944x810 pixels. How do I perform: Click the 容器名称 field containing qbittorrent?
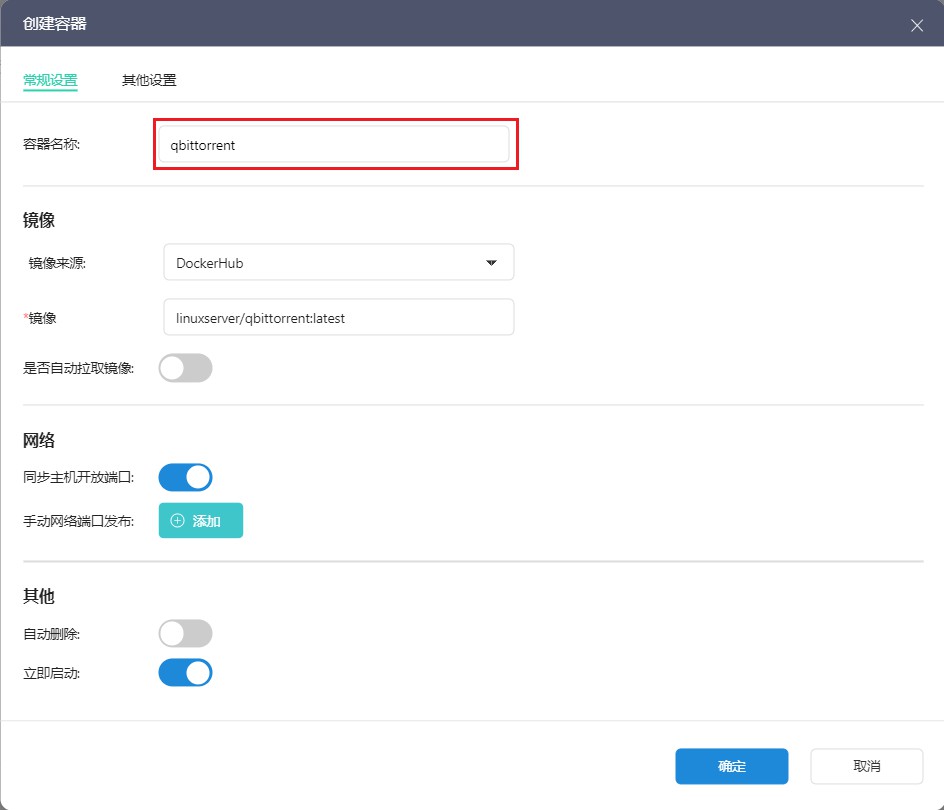[334, 145]
